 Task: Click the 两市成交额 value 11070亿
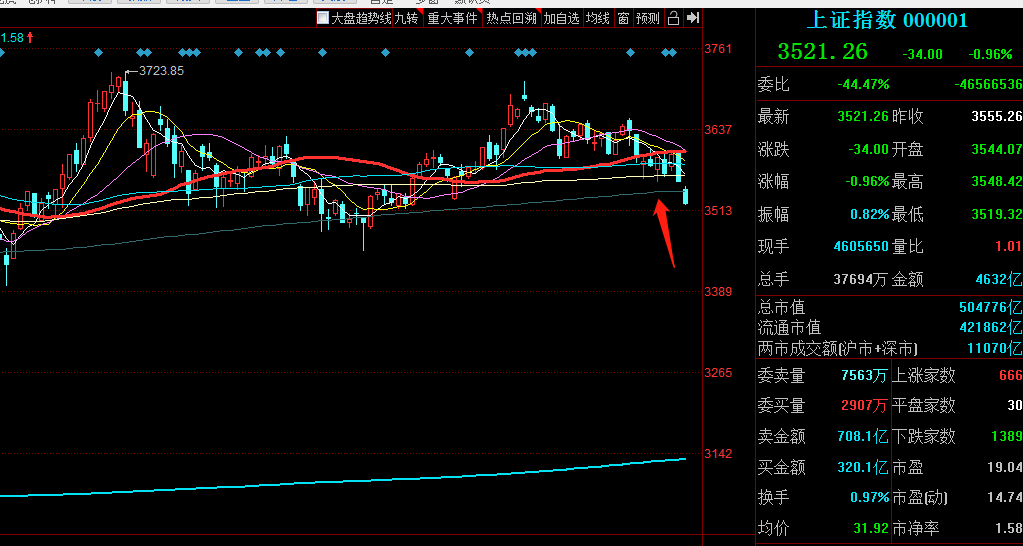click(994, 348)
